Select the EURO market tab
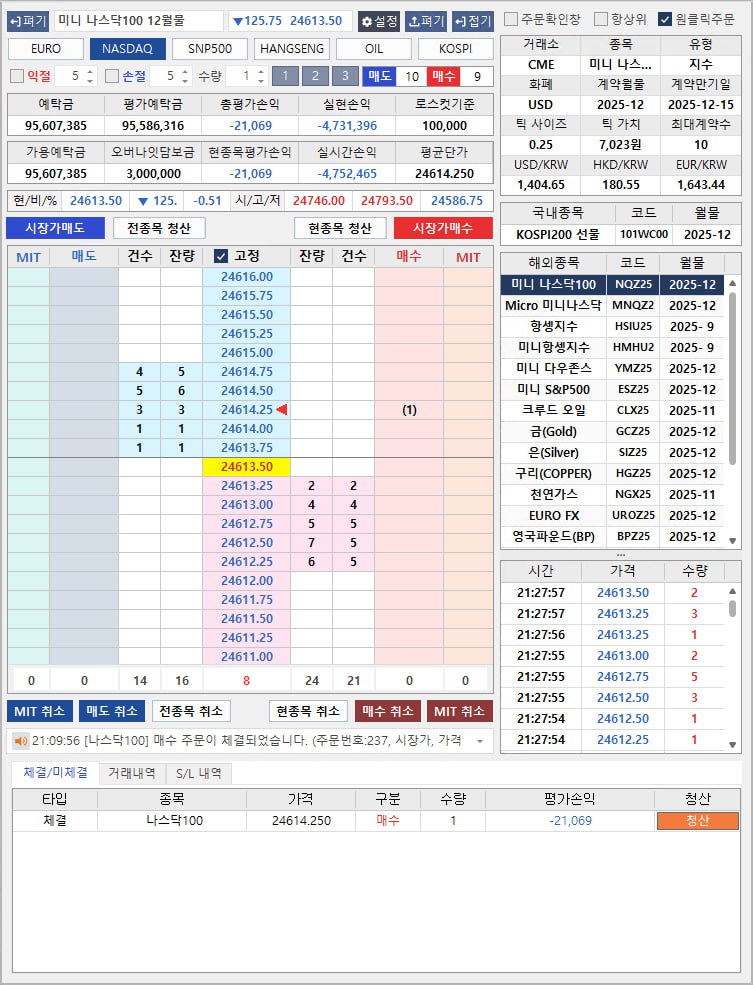Image resolution: width=753 pixels, height=985 pixels. click(x=46, y=49)
